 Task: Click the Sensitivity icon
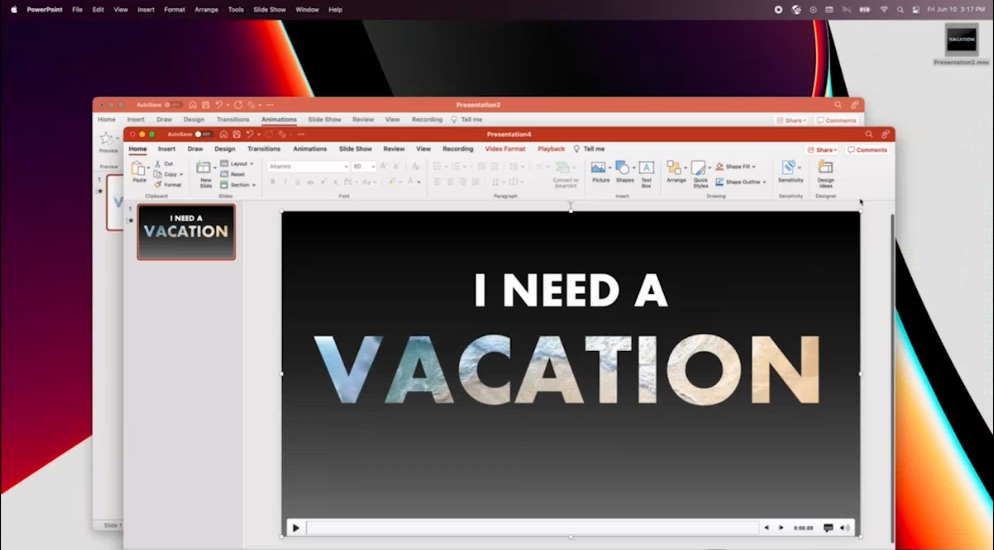pyautogui.click(x=789, y=167)
